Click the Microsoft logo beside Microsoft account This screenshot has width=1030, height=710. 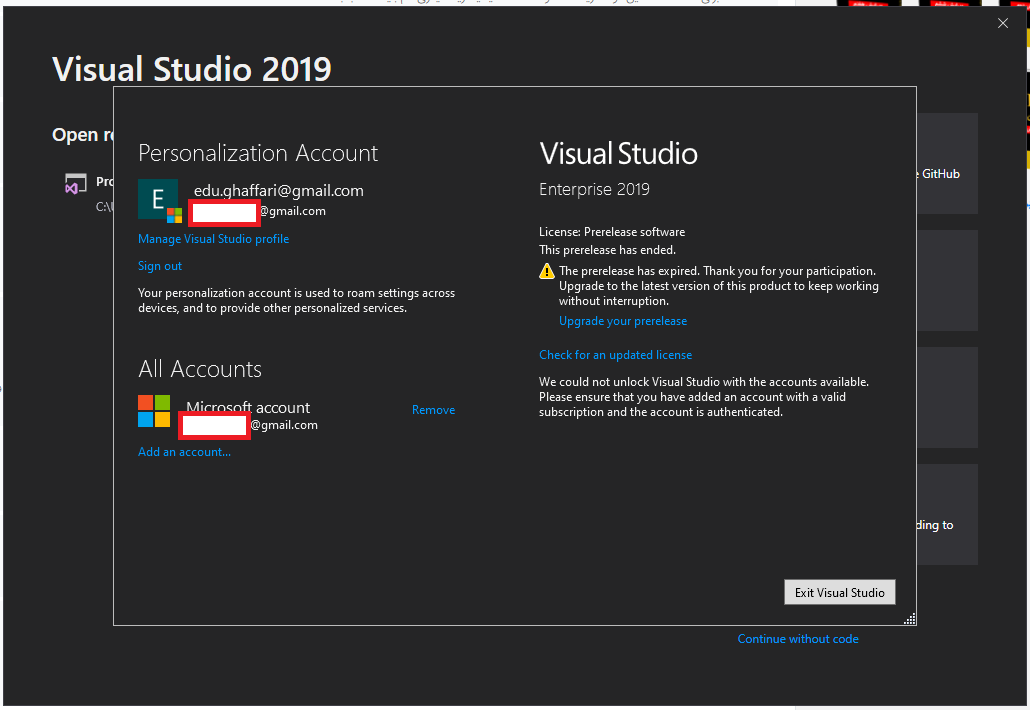[x=154, y=411]
